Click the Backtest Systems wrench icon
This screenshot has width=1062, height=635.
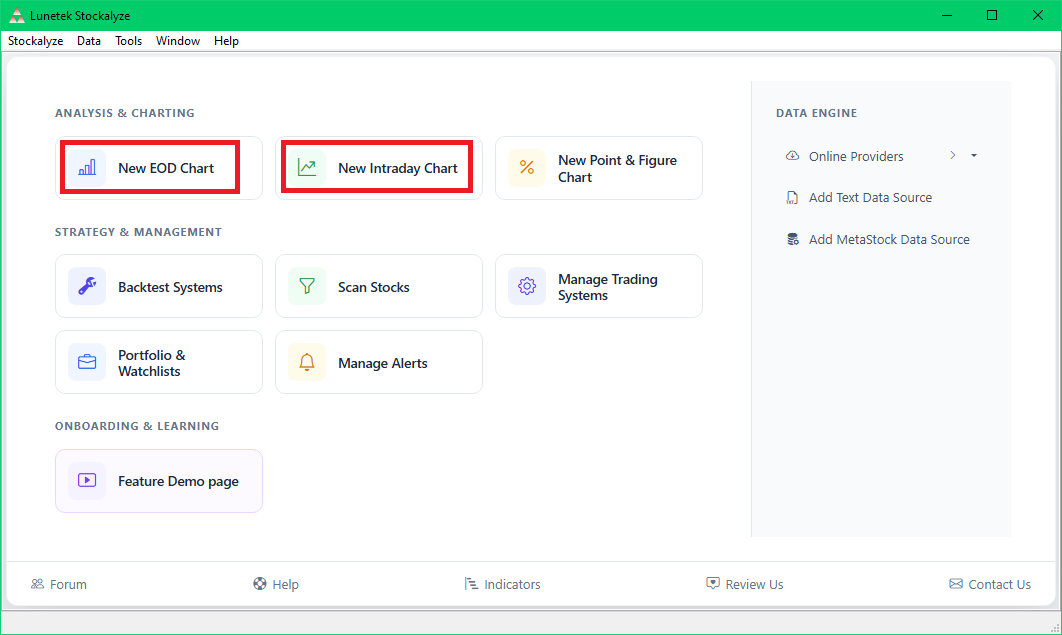[x=87, y=286]
